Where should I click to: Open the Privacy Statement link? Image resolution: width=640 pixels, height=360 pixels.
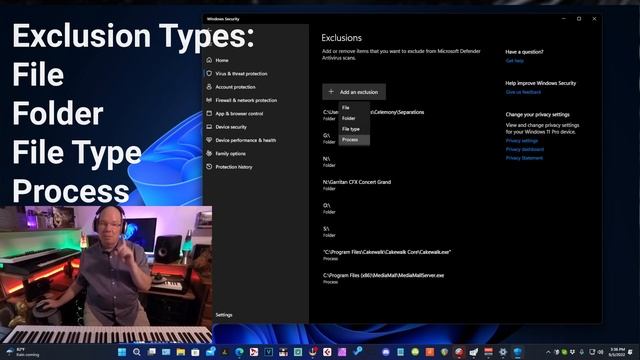pyautogui.click(x=524, y=158)
